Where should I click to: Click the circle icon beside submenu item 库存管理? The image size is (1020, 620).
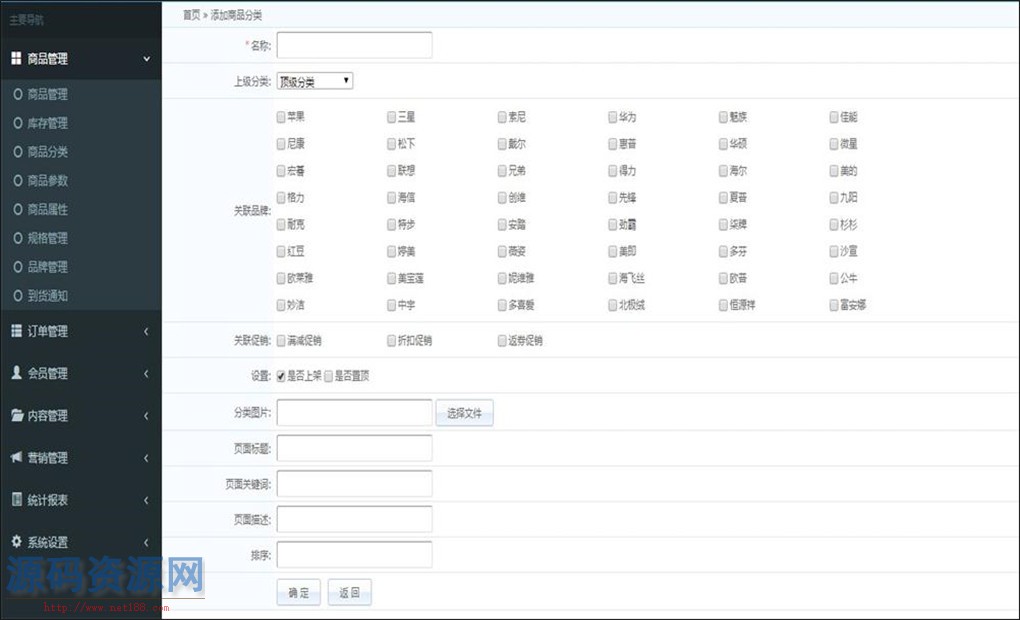coord(18,123)
